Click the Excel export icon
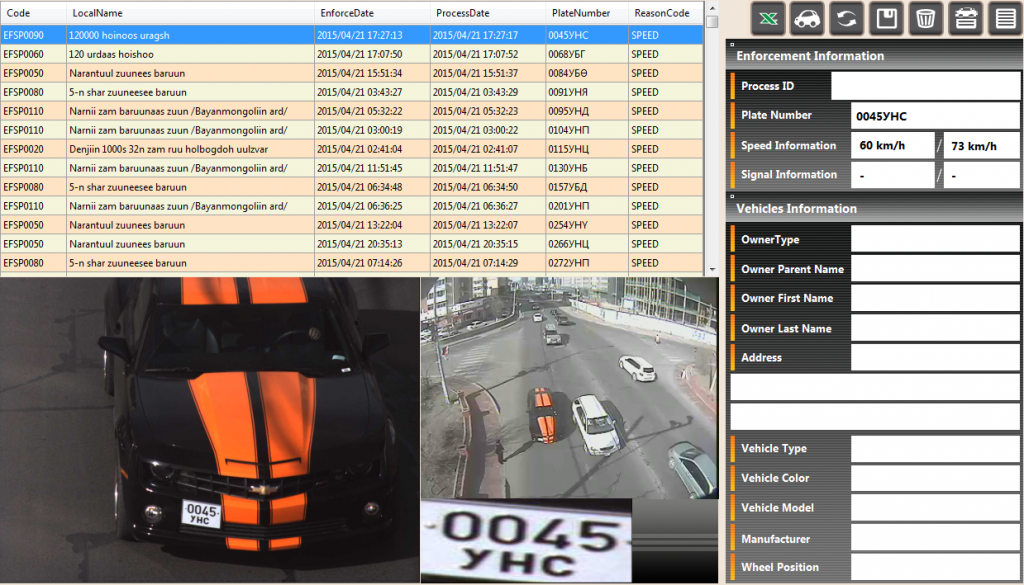The height and width of the screenshot is (585, 1024). [x=768, y=18]
